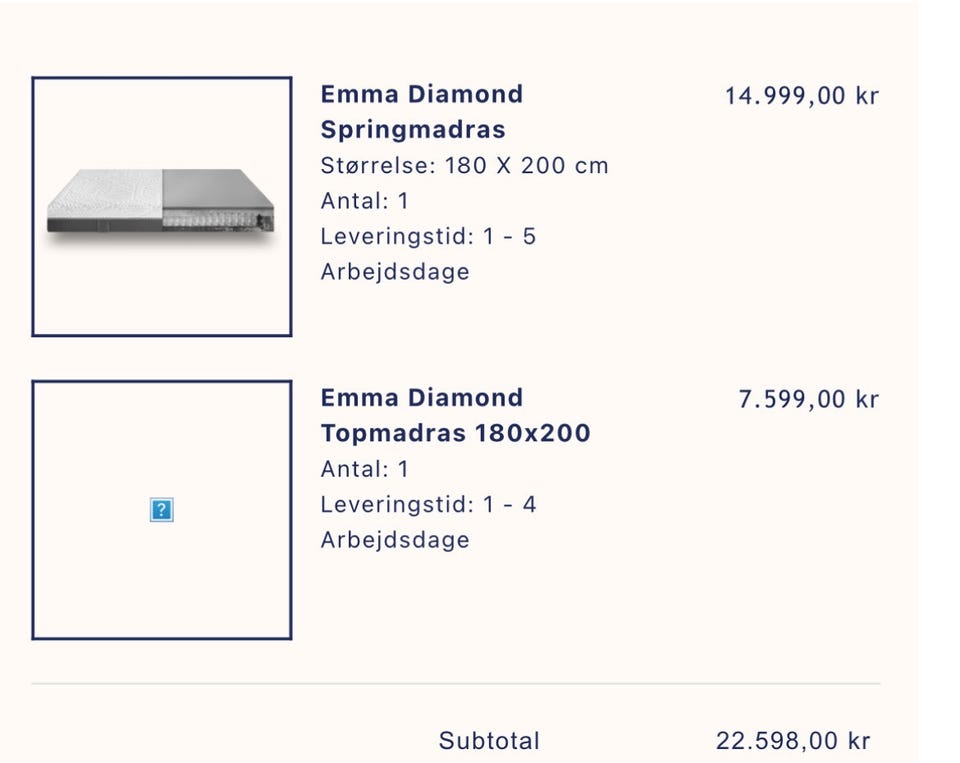Select the 14.999,00 kr price
This screenshot has width=960, height=763.
[x=801, y=96]
